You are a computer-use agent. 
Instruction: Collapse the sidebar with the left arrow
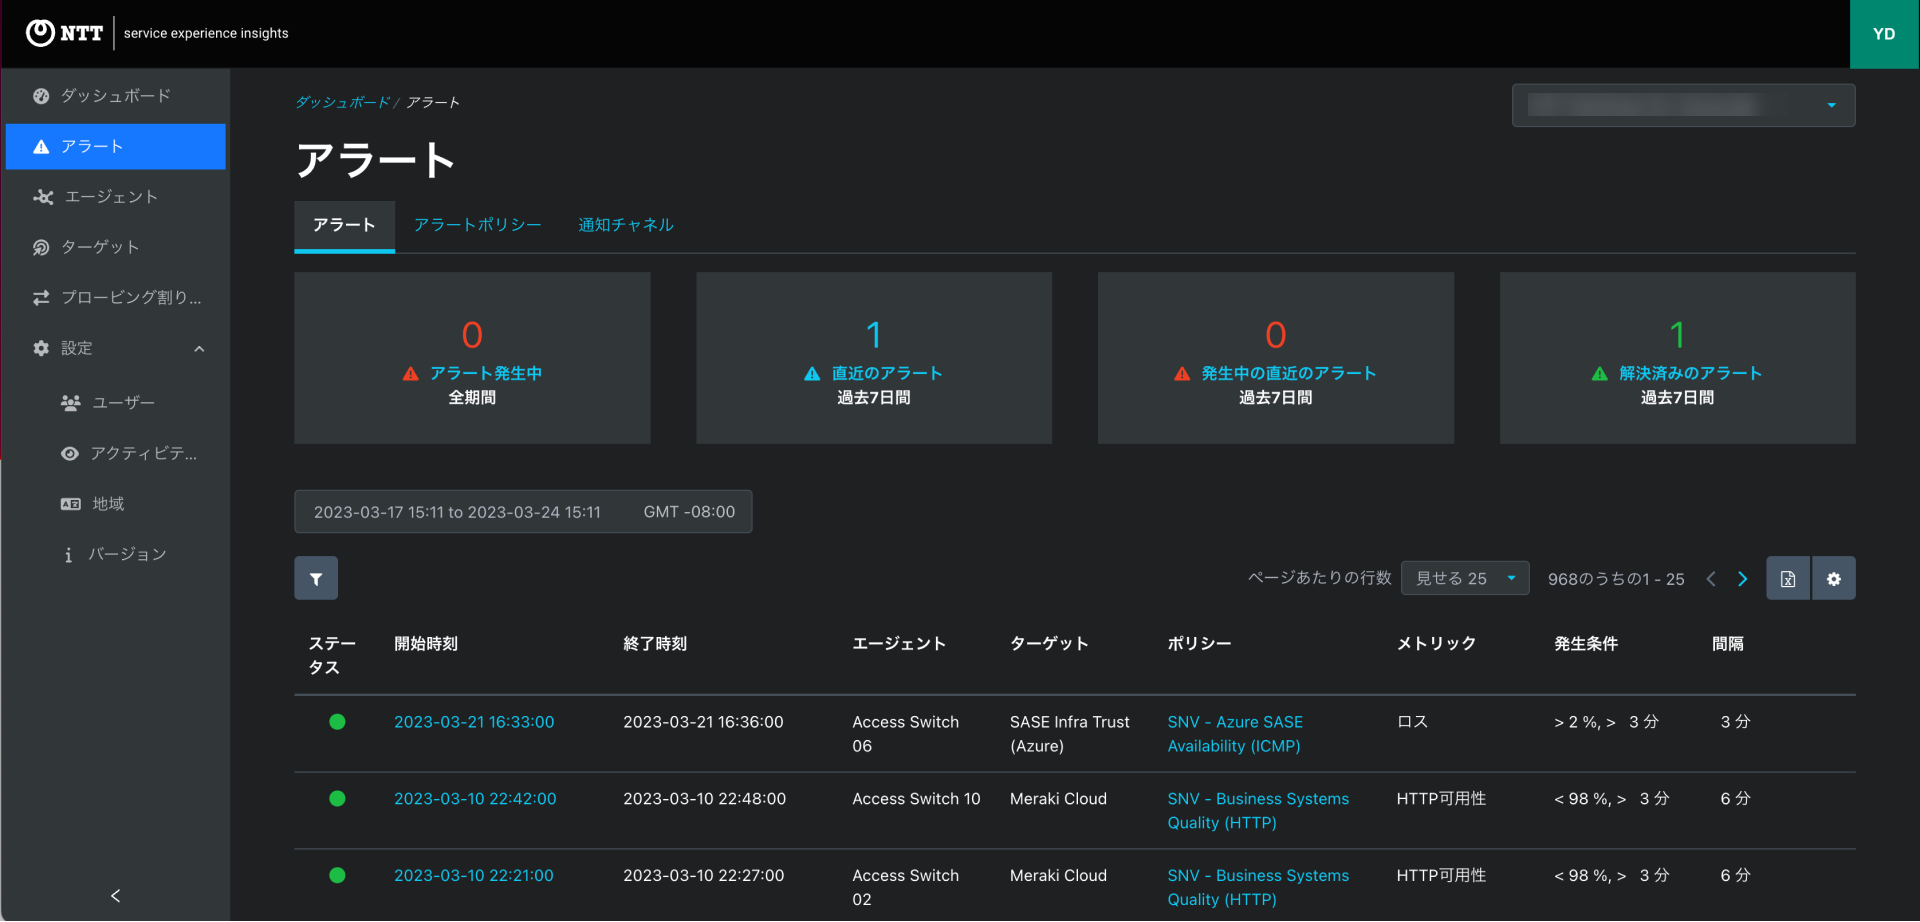pos(116,896)
